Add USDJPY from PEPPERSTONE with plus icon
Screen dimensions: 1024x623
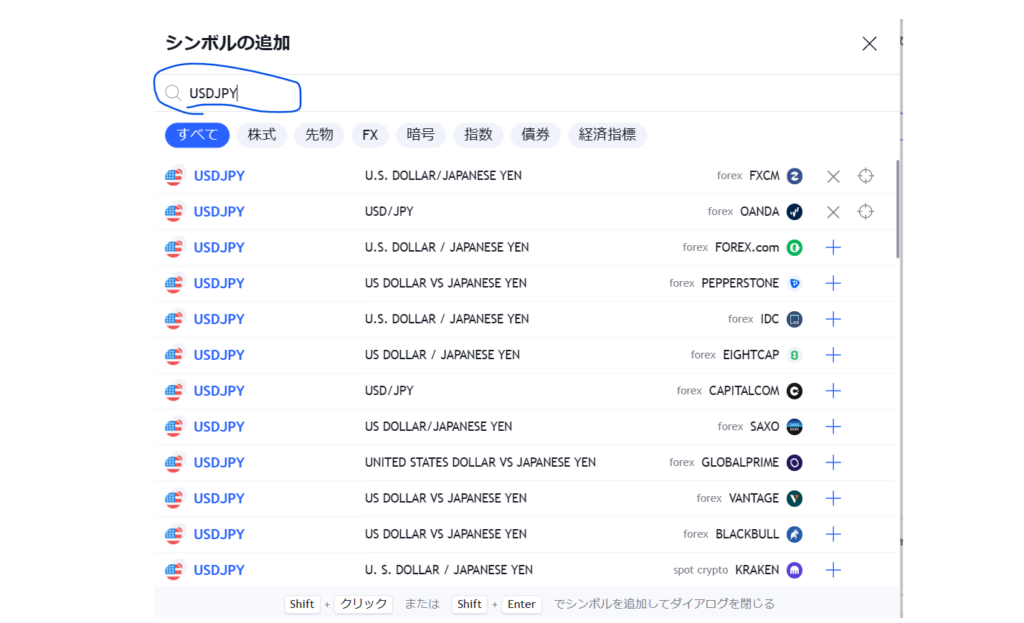(833, 283)
